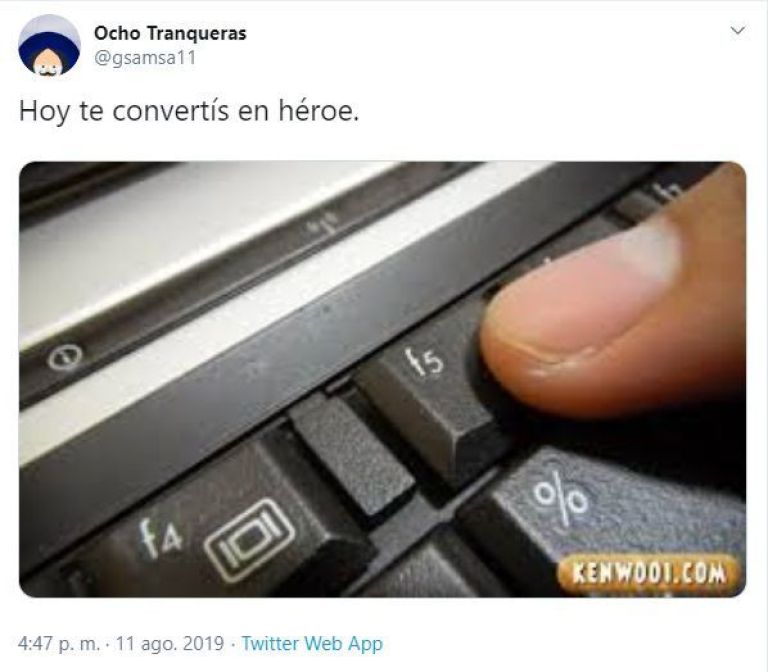Screen dimensions: 768x672
Task: Click the display-switch icon on the f4 key
Action: [x=249, y=540]
